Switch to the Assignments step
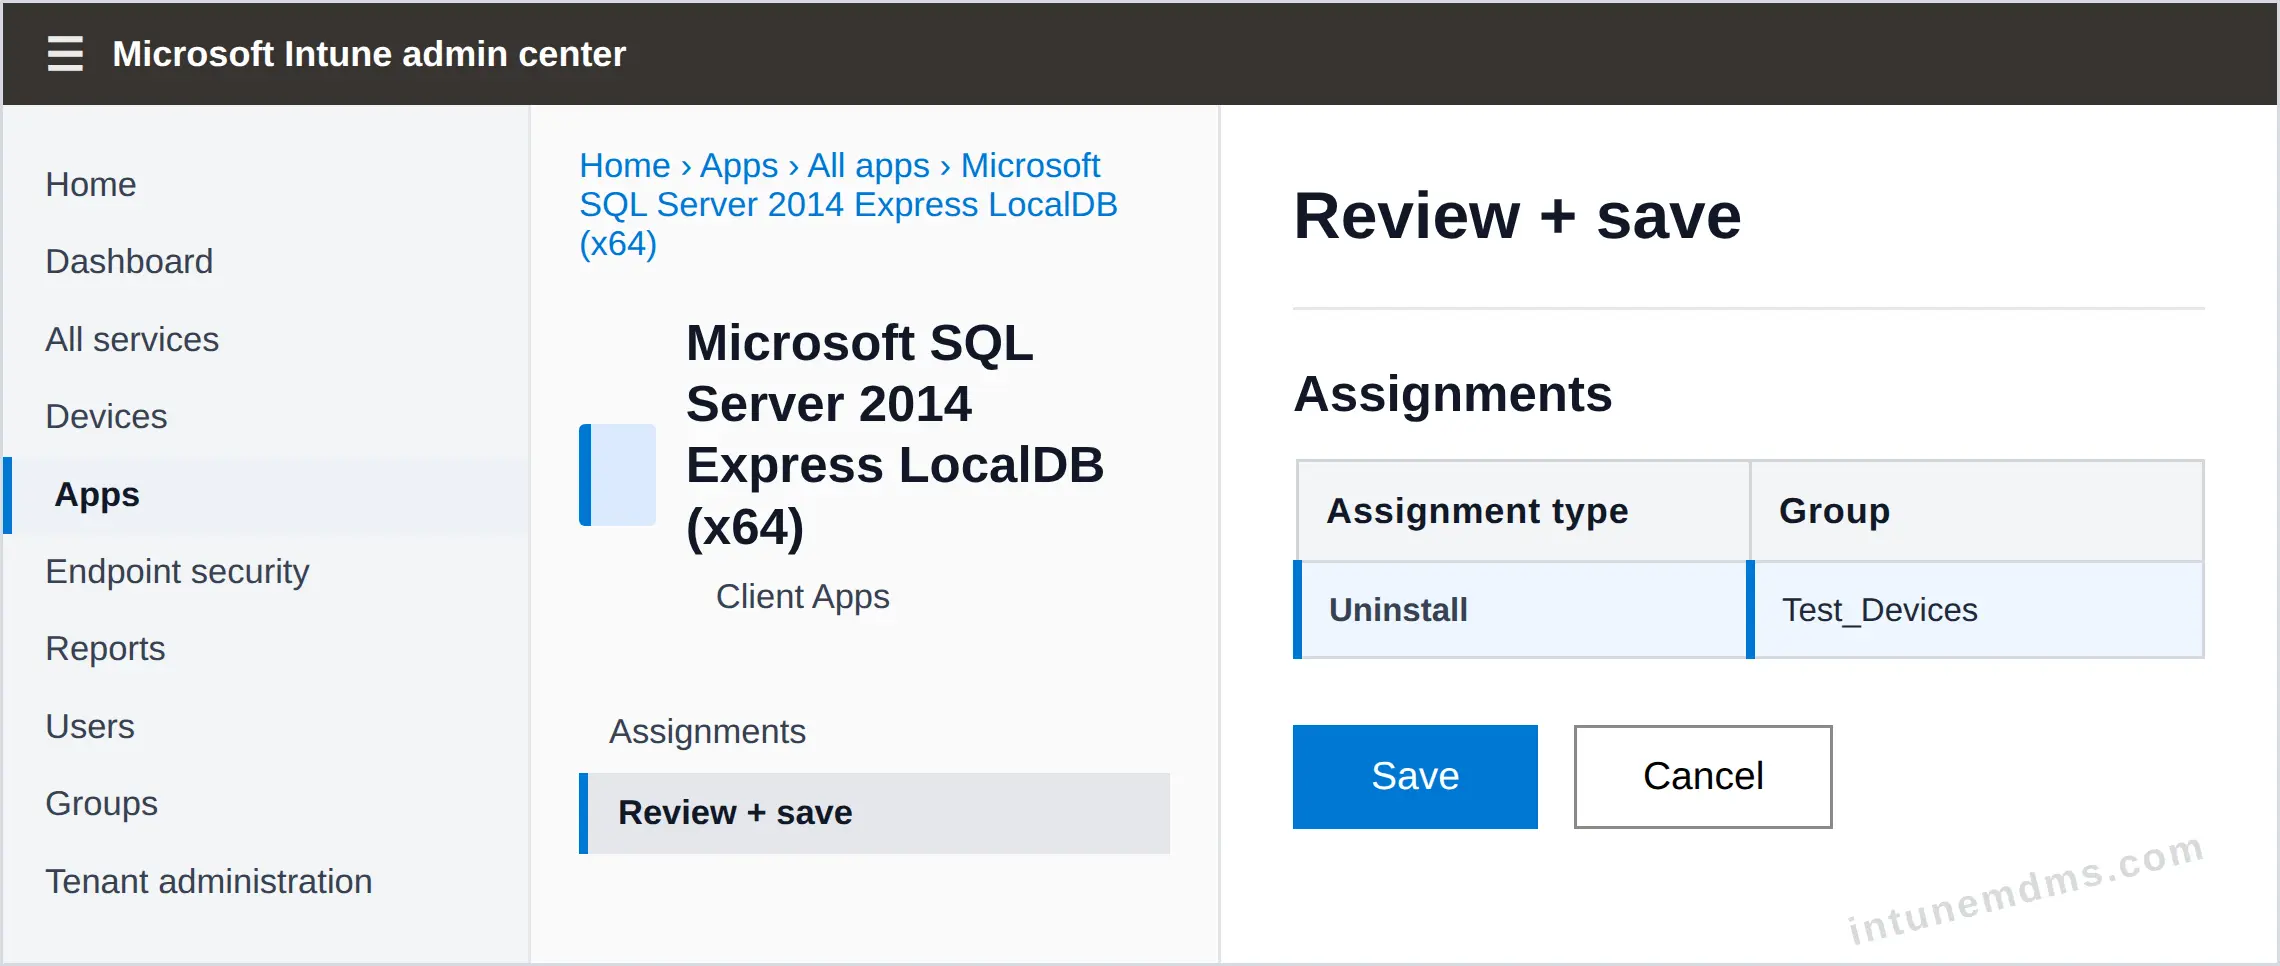This screenshot has width=2280, height=966. point(708,731)
